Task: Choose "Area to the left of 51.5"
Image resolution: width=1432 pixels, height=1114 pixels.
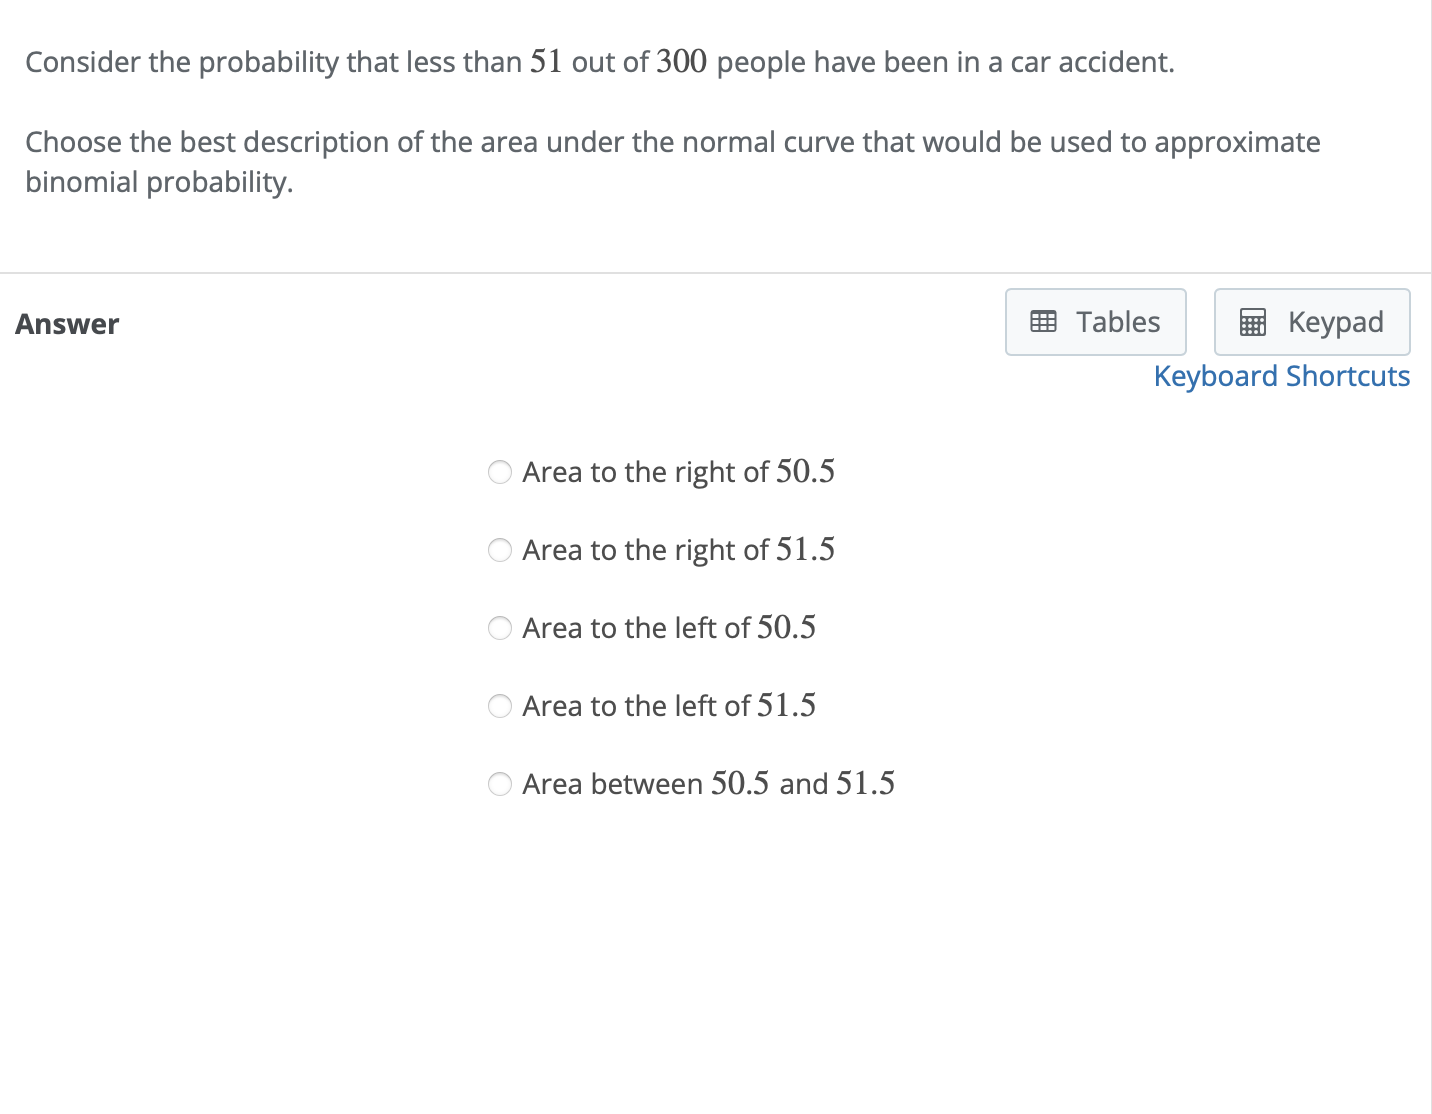Action: 500,706
